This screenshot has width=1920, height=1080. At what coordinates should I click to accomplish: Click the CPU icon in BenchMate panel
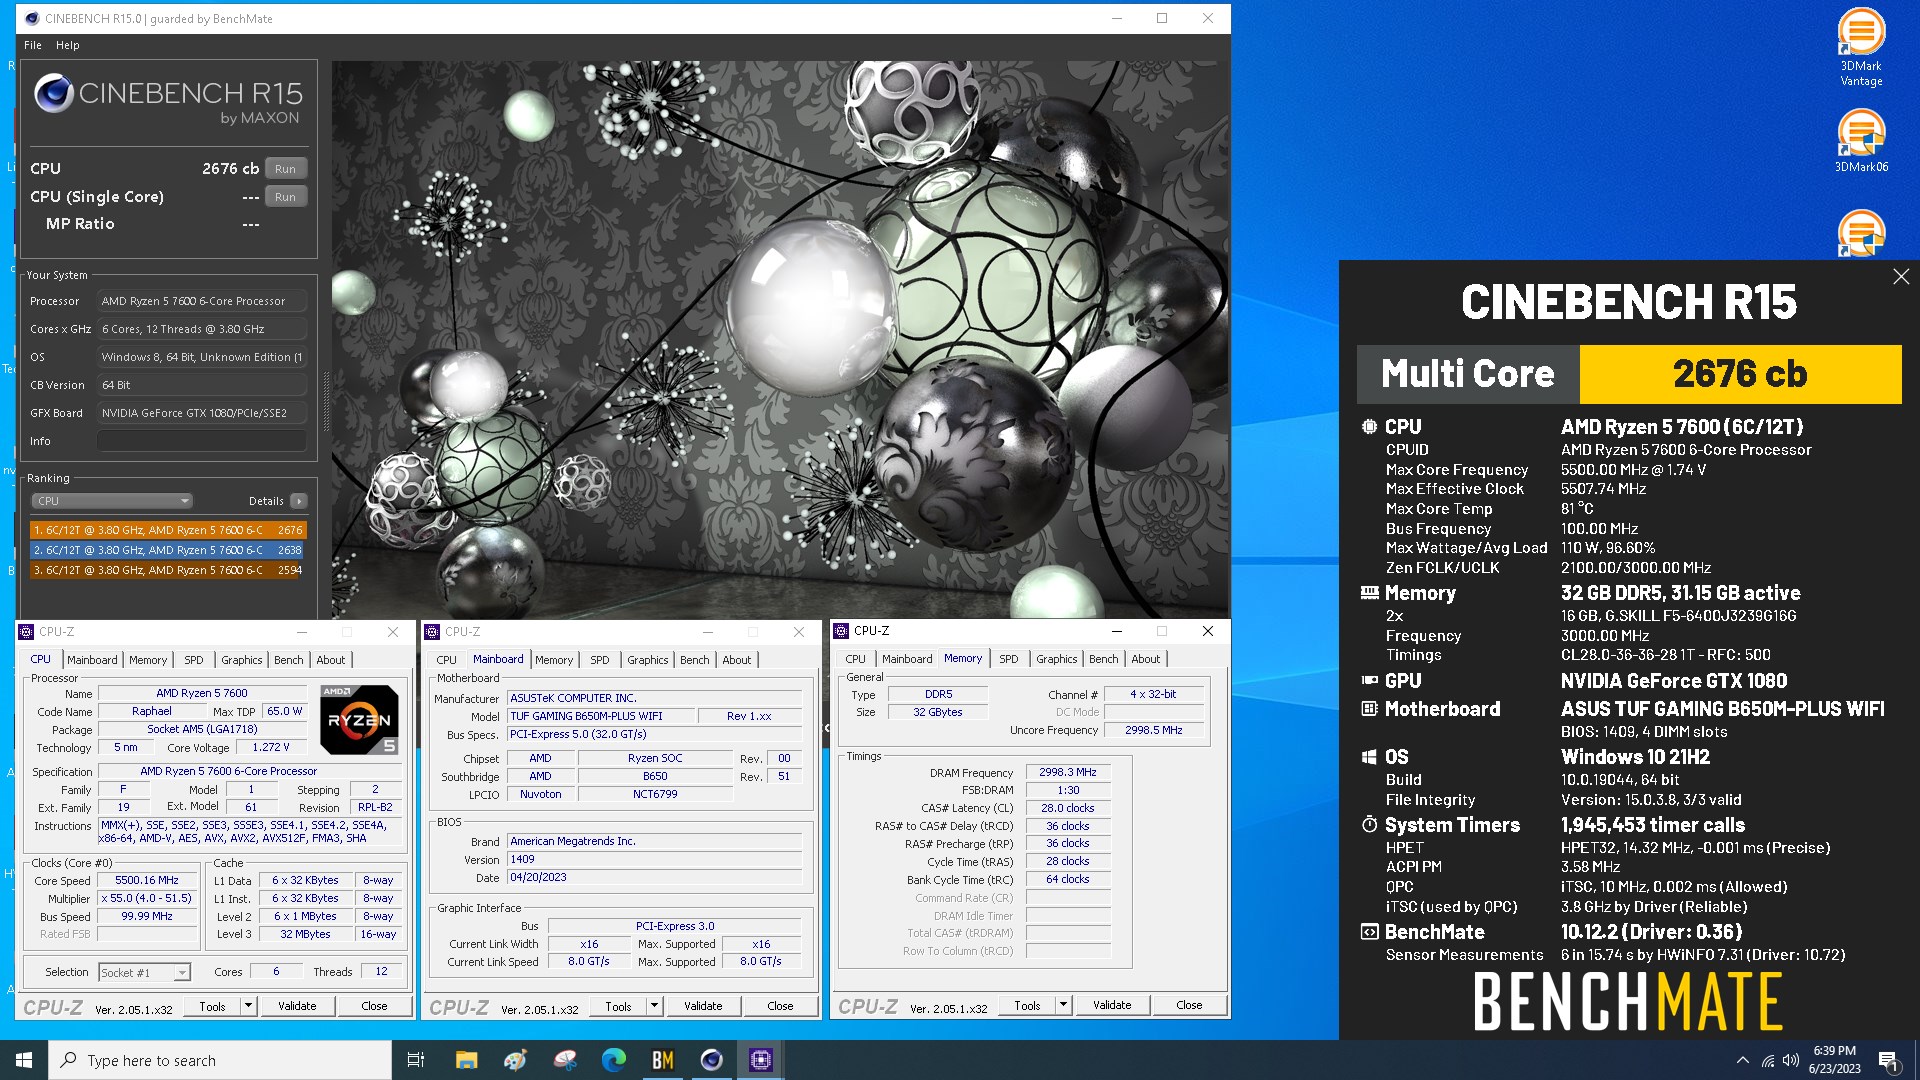pyautogui.click(x=1368, y=427)
